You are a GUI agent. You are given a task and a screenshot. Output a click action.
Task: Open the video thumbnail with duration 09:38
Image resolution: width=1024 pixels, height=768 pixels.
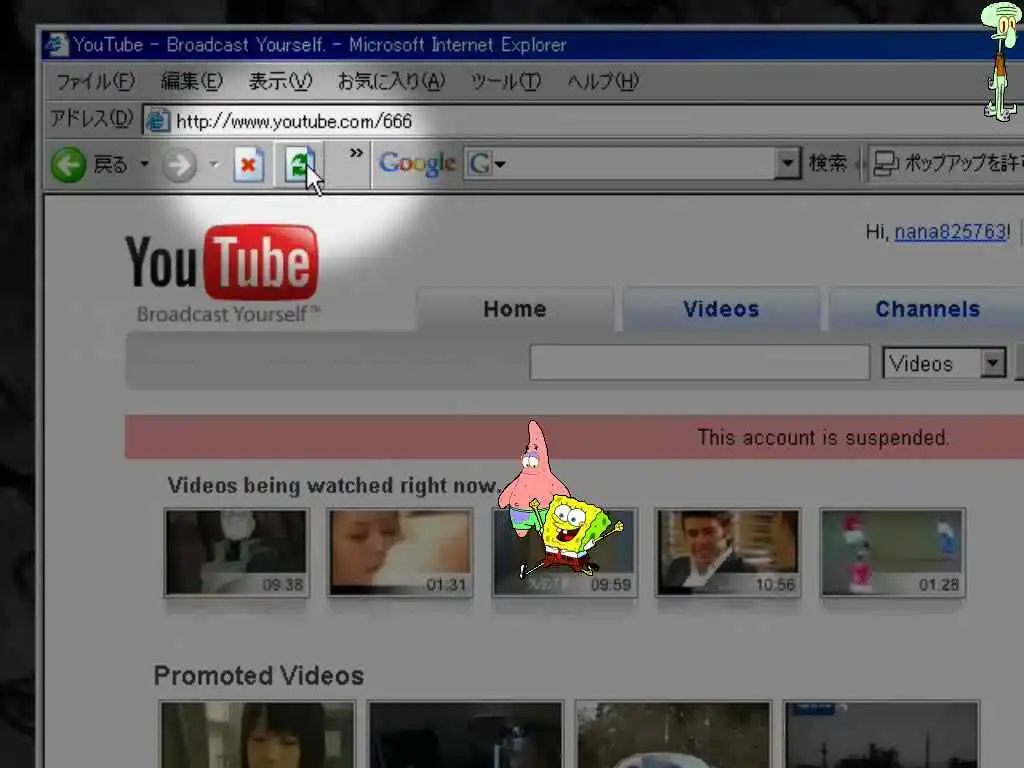[x=236, y=552]
